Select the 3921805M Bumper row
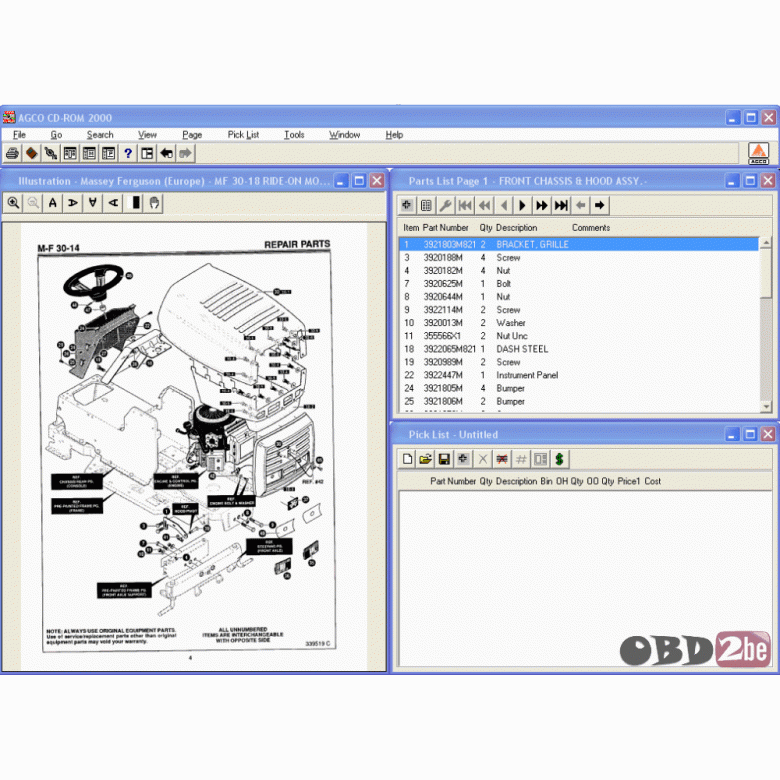Image resolution: width=780 pixels, height=780 pixels. [579, 388]
